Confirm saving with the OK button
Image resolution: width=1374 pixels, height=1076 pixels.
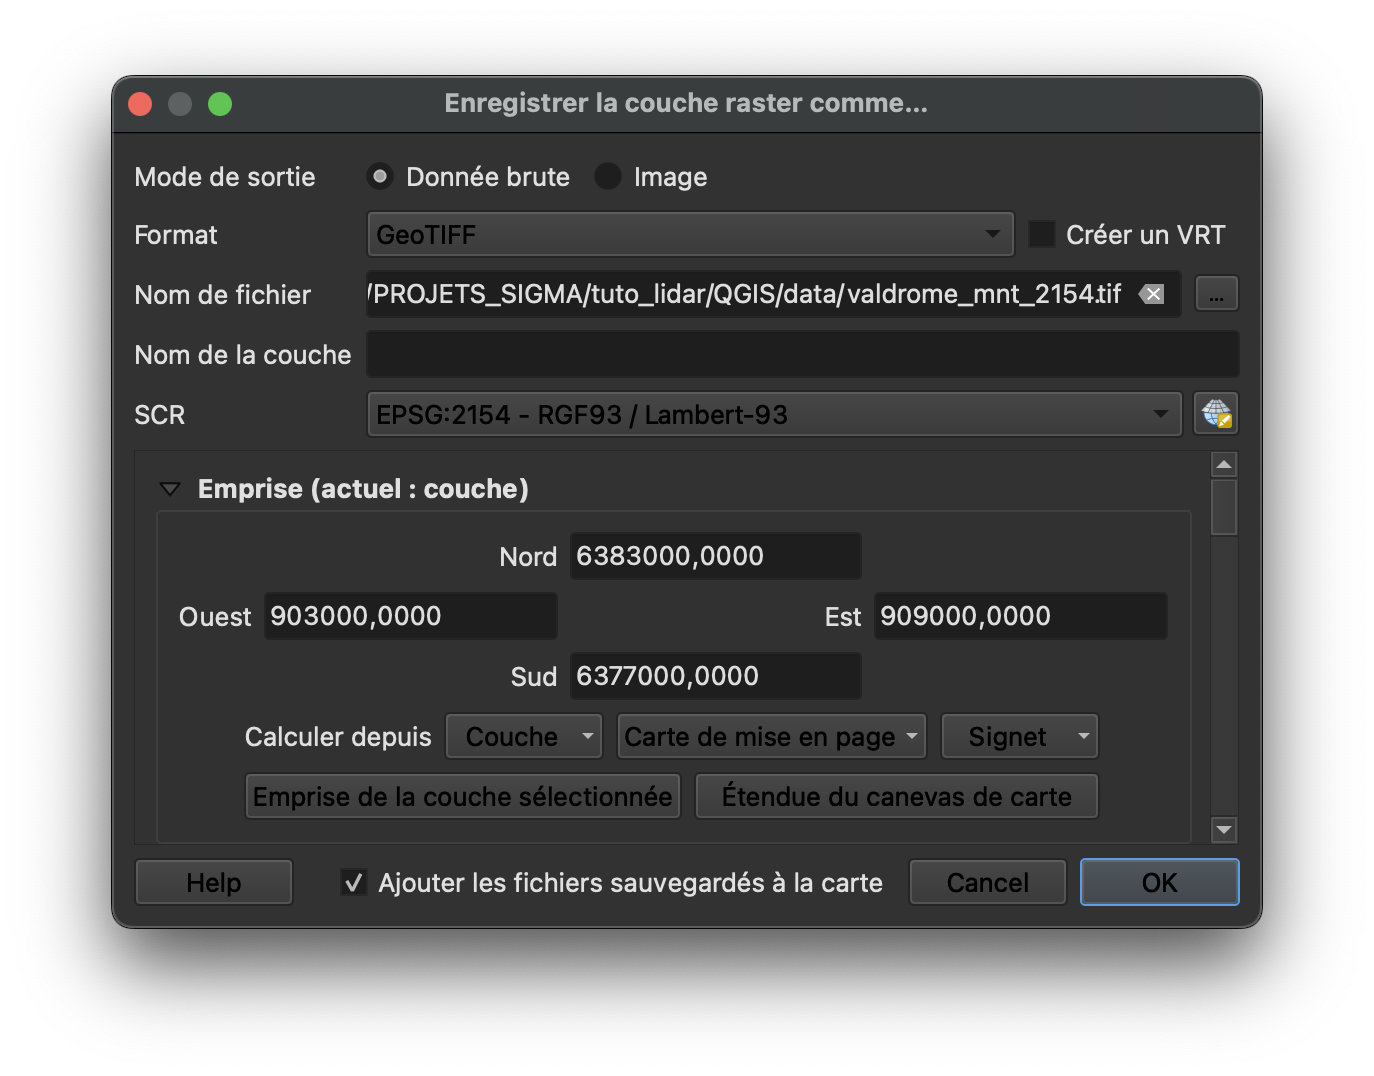click(x=1160, y=883)
